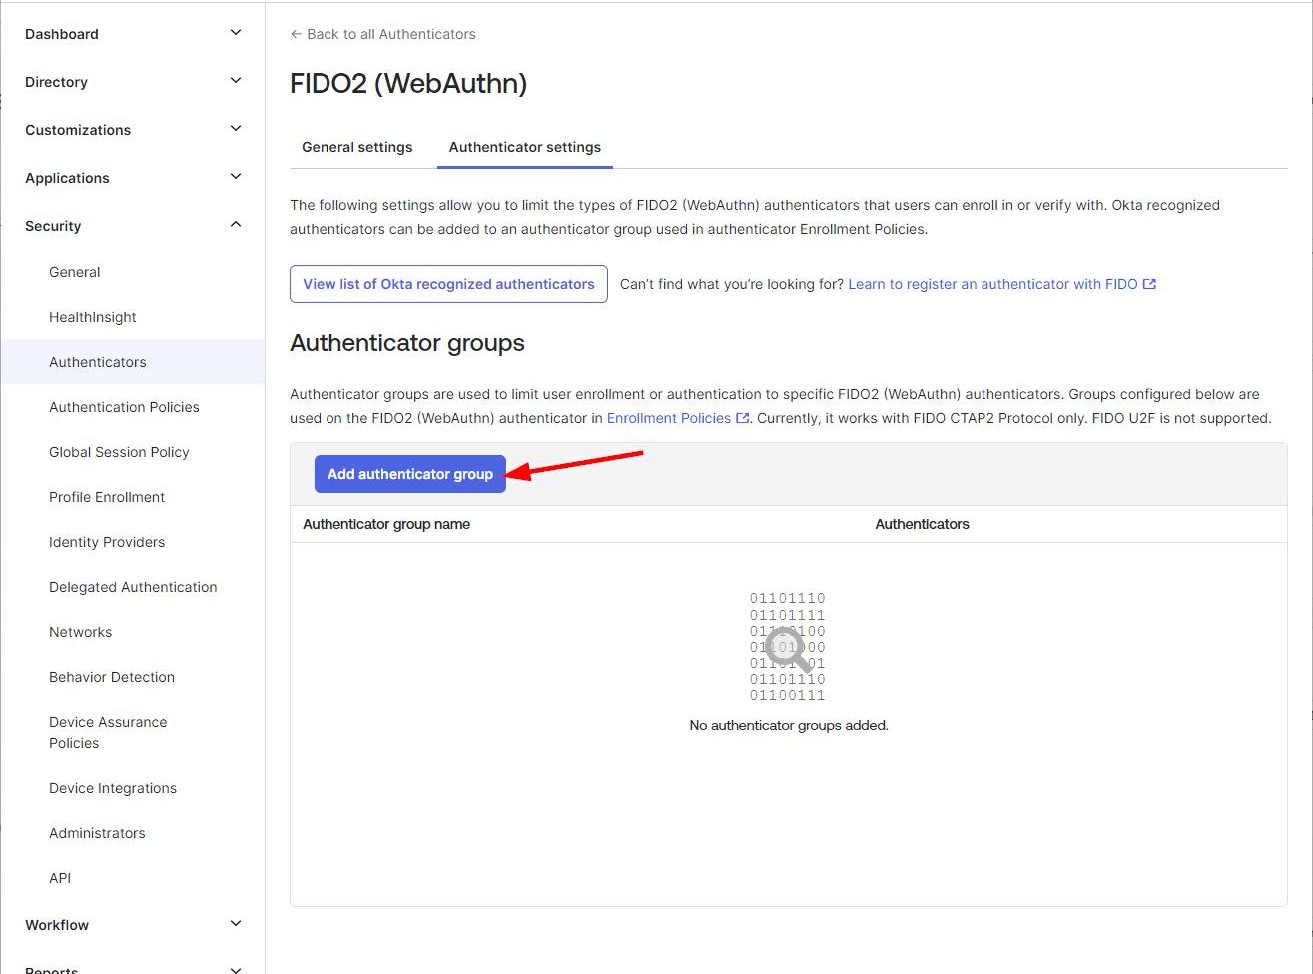Click the magnifier icon in empty state
Image resolution: width=1313 pixels, height=974 pixels.
pos(788,649)
